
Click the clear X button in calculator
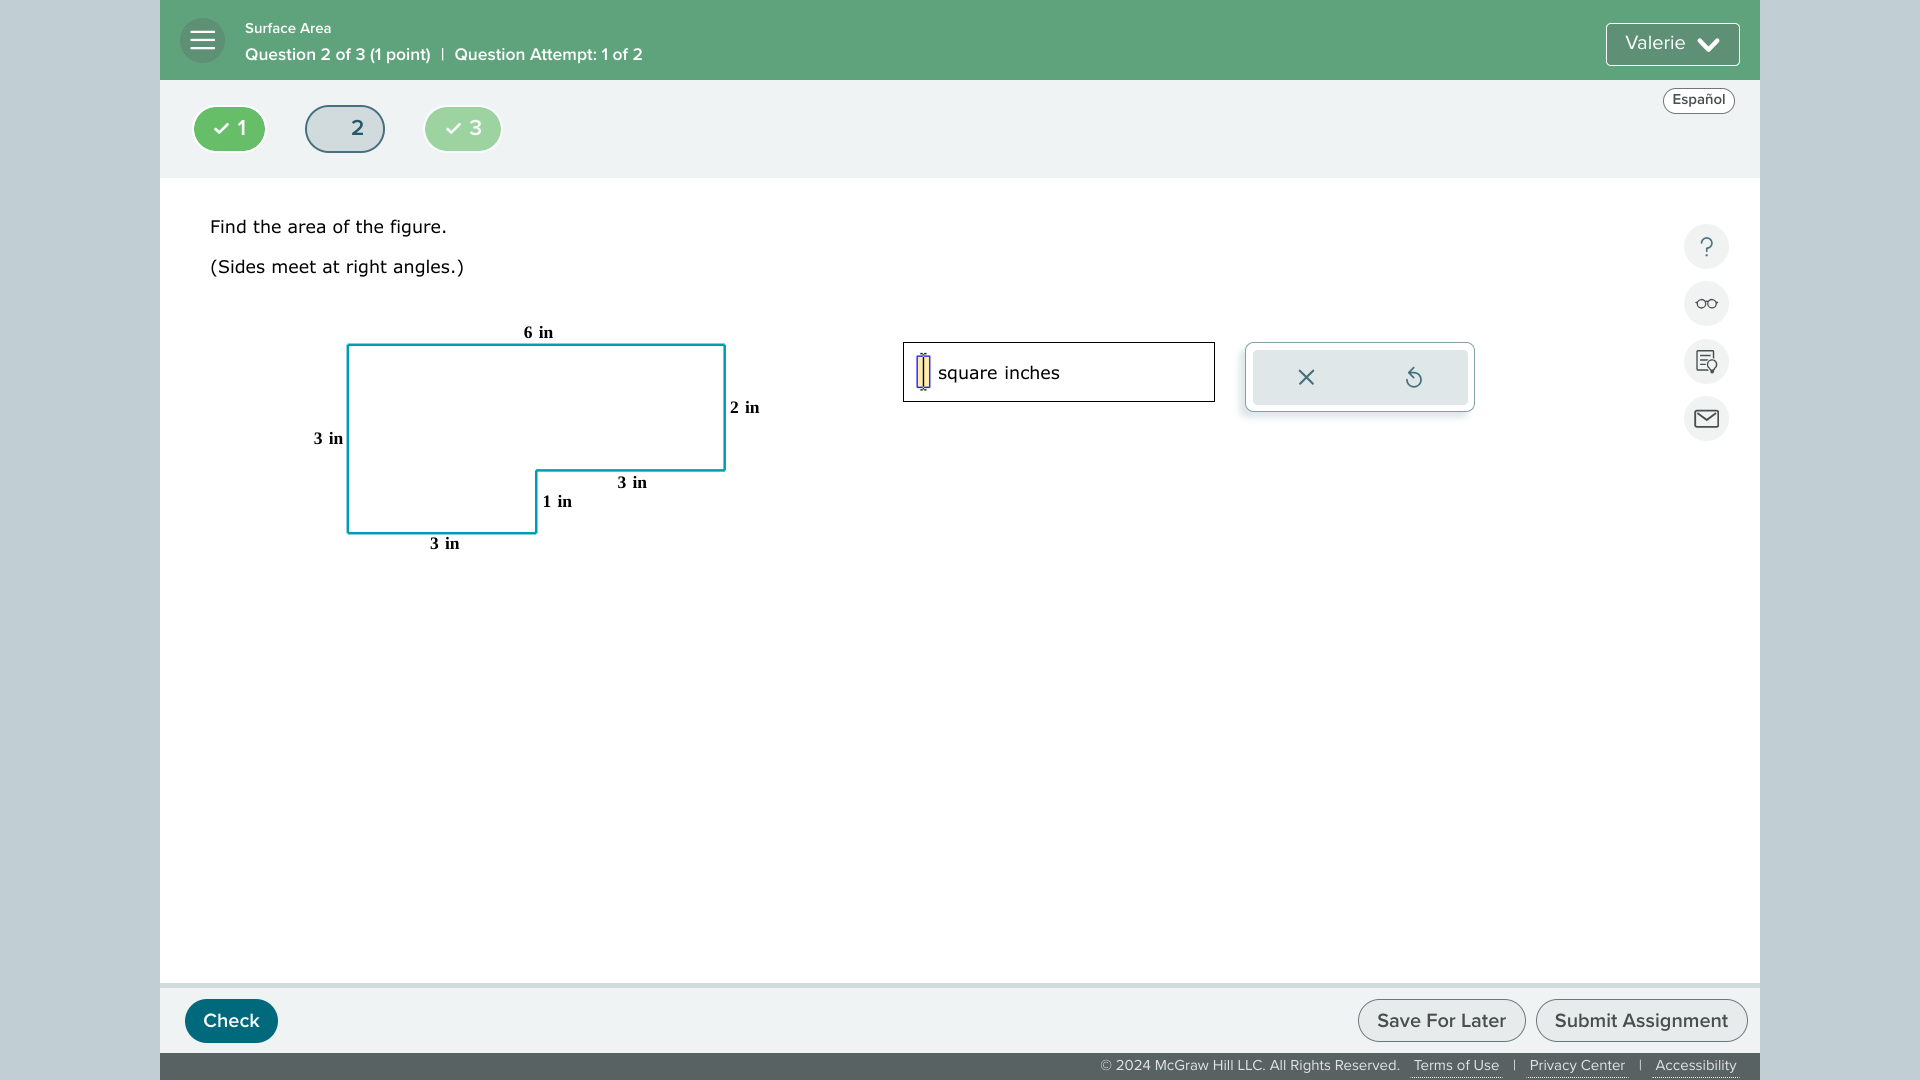[x=1305, y=377]
